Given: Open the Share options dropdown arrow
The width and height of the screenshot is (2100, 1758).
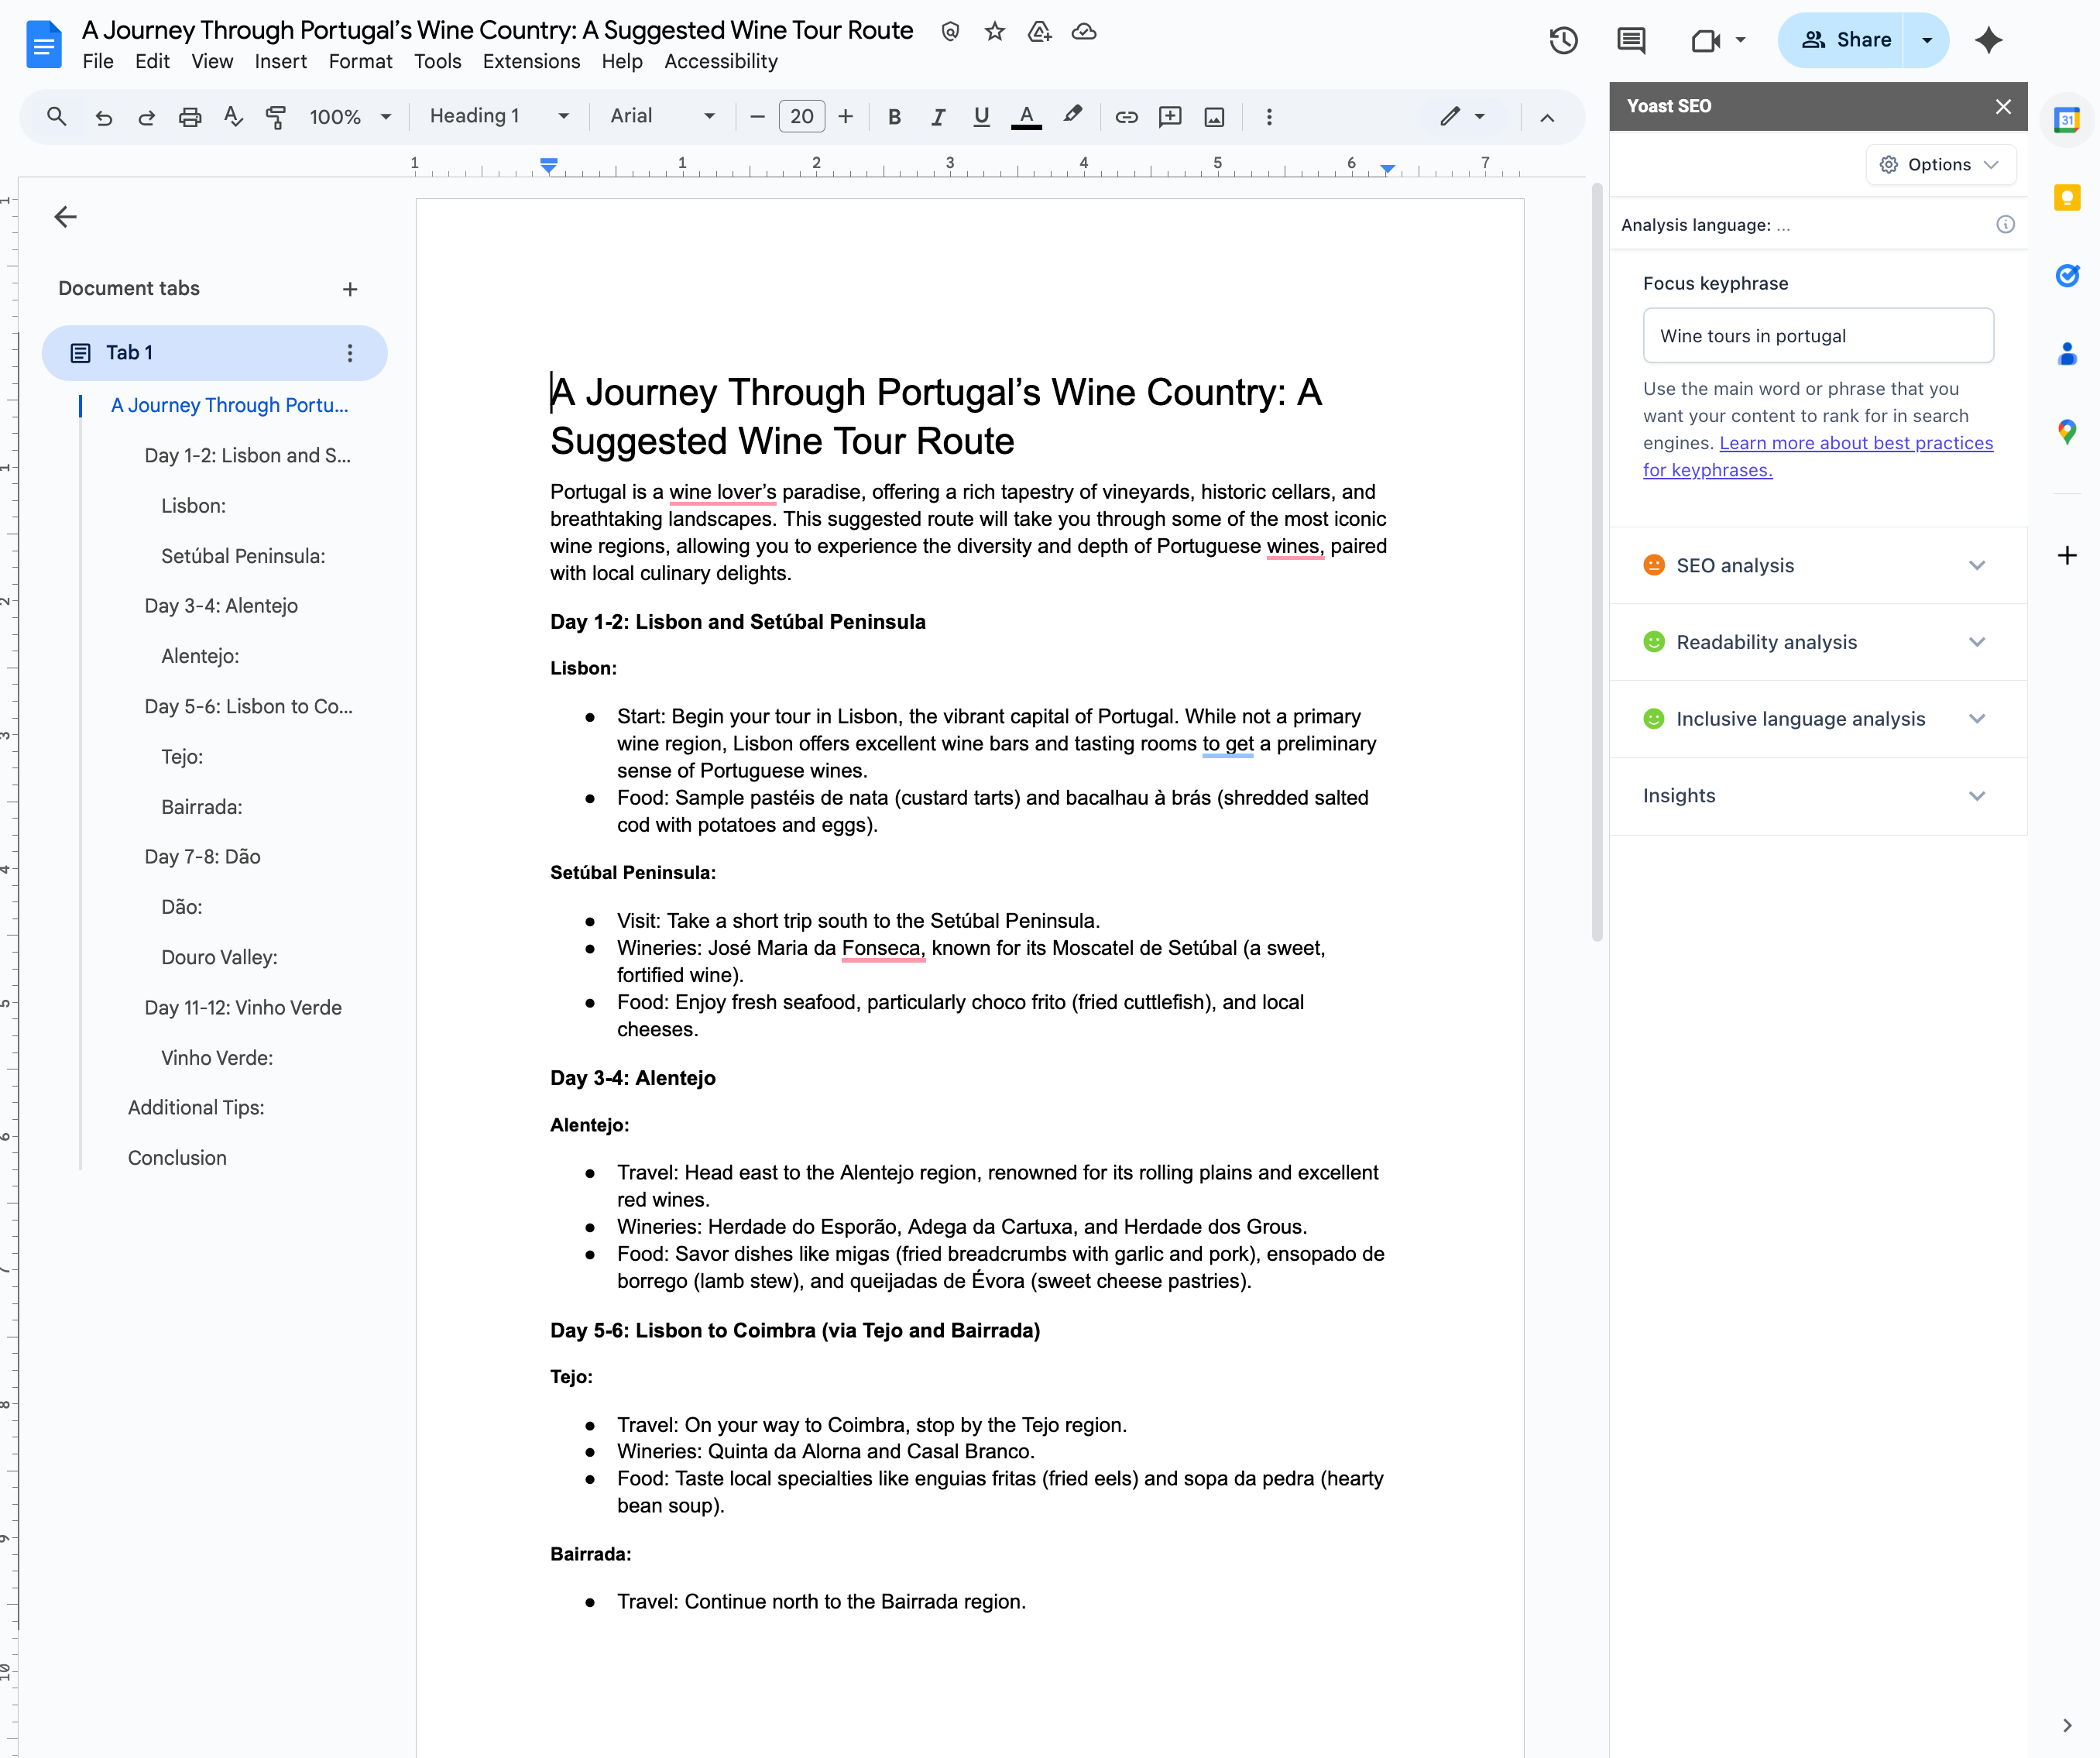Looking at the screenshot, I should coord(1926,40).
